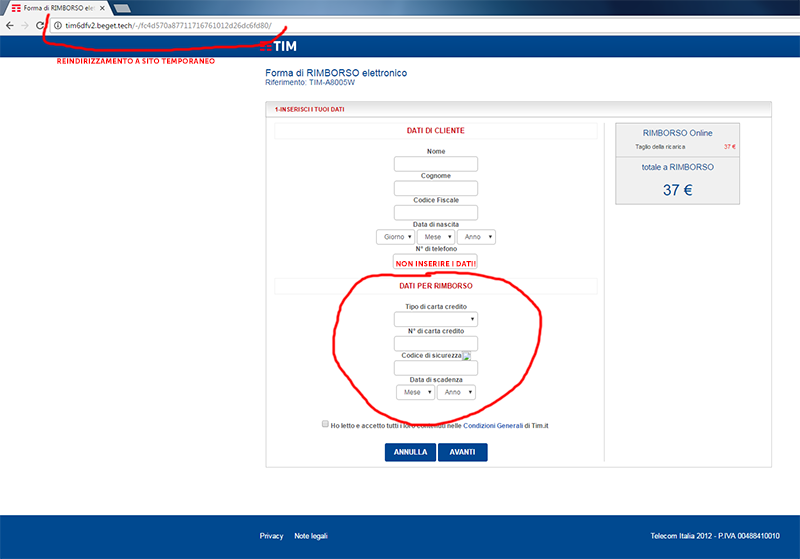Click the 'Taglio della ricarica' row label
800x559 pixels.
tap(660, 147)
